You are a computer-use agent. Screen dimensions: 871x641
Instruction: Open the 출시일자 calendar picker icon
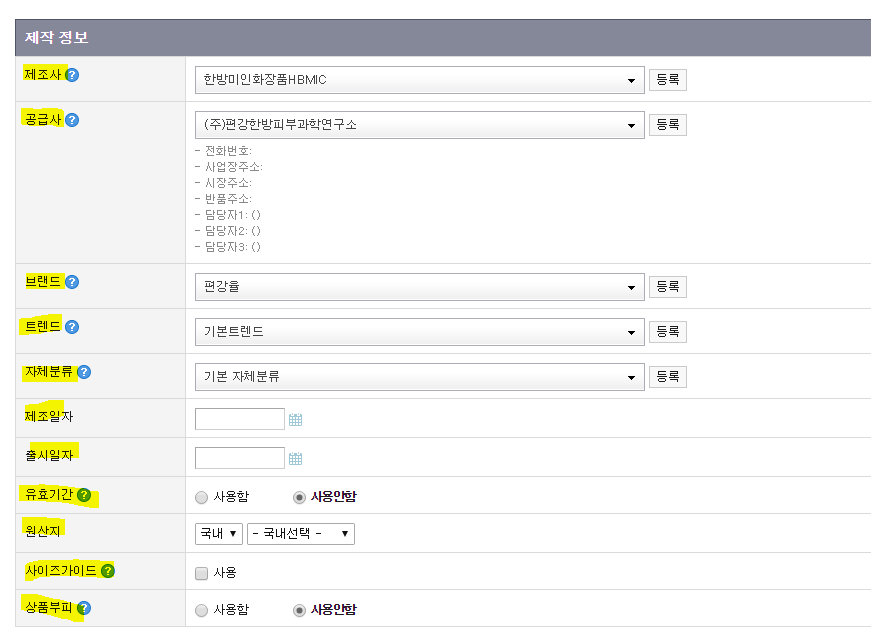coord(296,457)
